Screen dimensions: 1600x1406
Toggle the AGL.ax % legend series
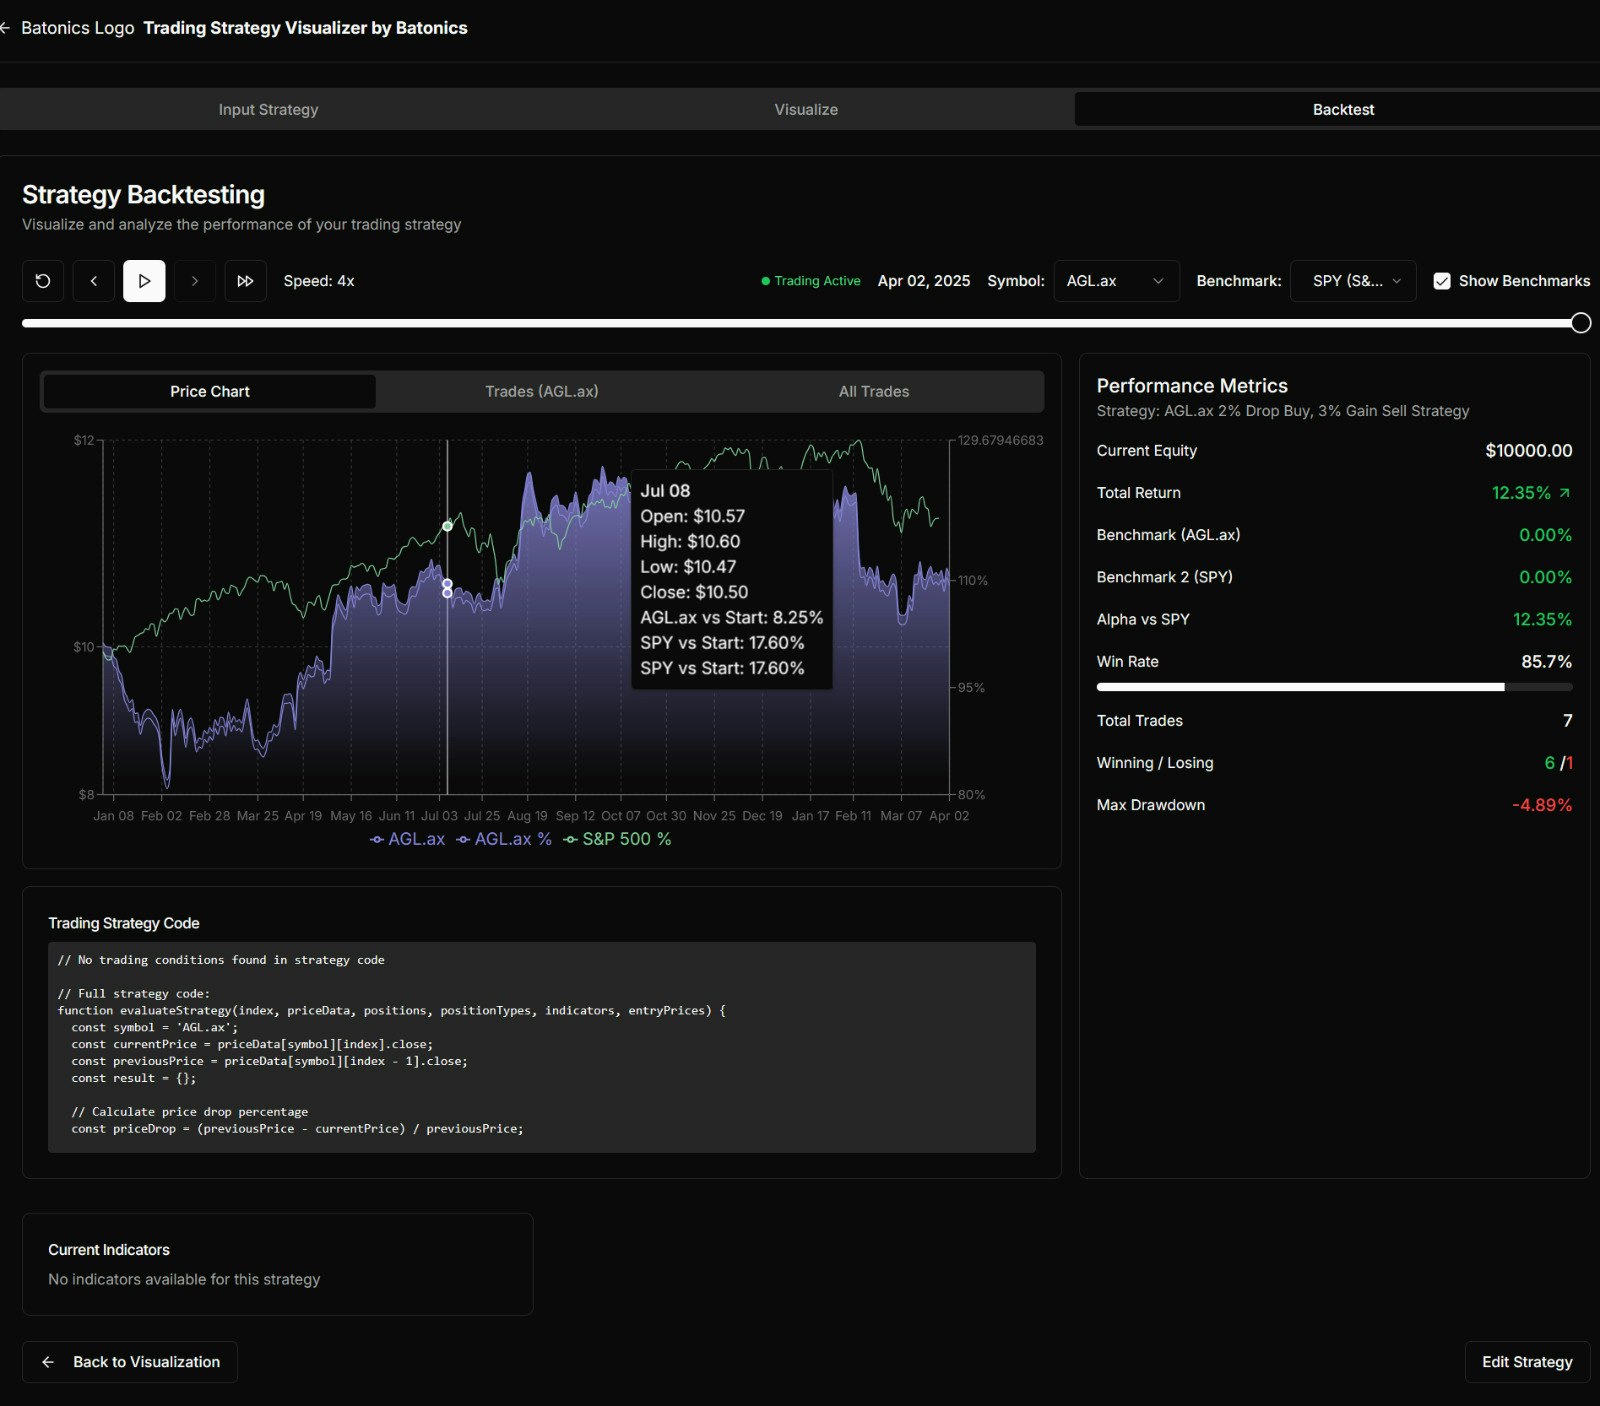[x=504, y=839]
